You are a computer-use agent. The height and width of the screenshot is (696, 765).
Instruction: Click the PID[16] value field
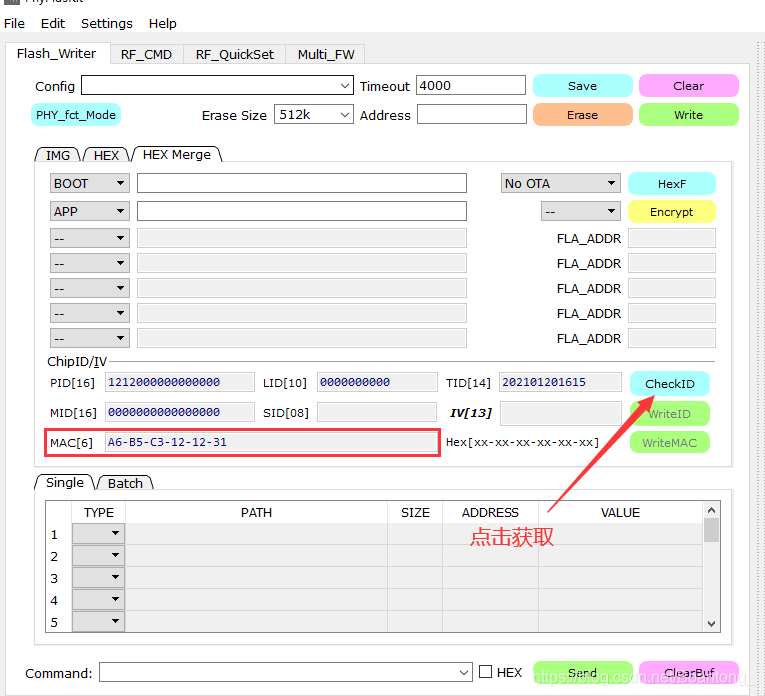180,382
